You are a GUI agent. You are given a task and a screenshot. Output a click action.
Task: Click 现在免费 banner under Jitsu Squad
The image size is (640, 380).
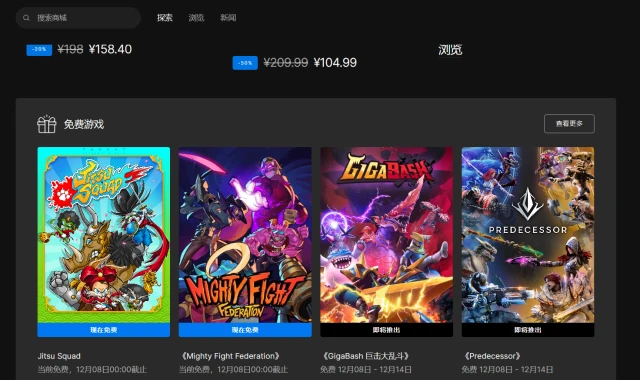coord(104,330)
